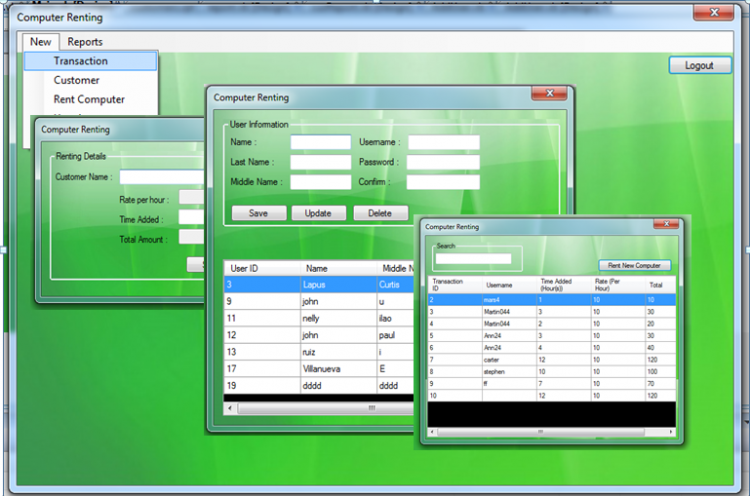Click Save in User Information form
Image resolution: width=750 pixels, height=496 pixels.
pos(258,213)
